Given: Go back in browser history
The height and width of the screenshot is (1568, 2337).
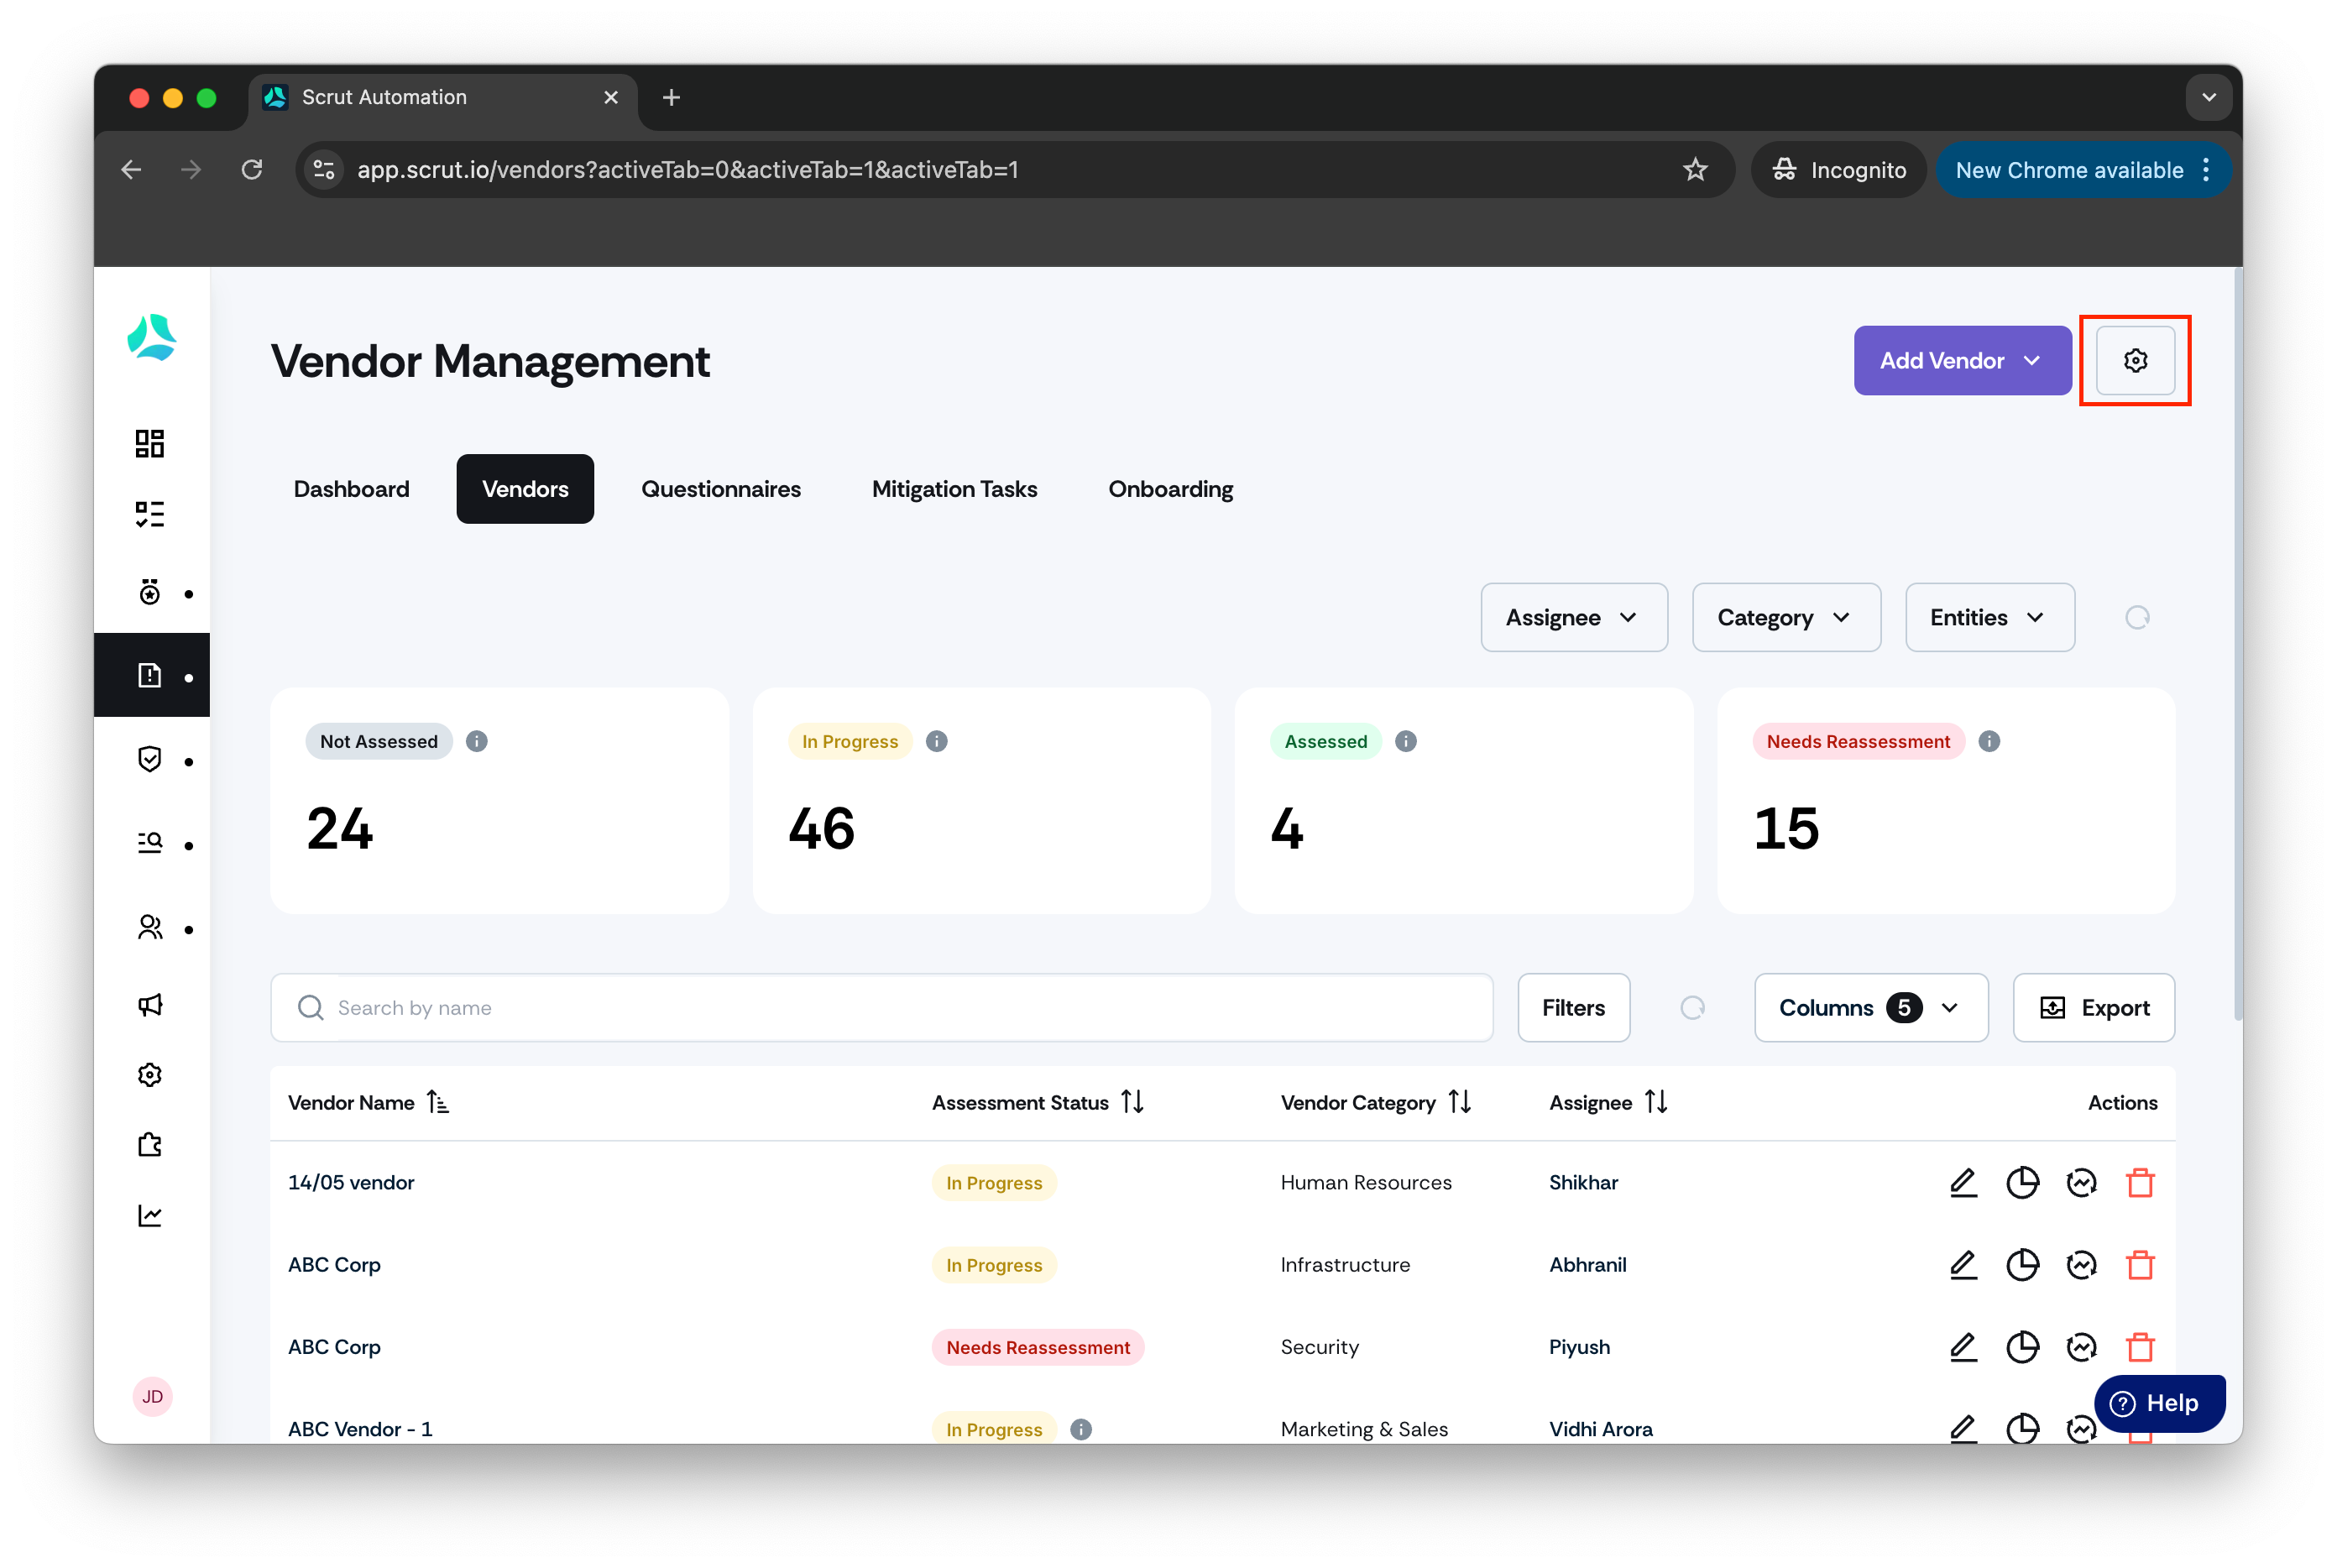Looking at the screenshot, I should [x=131, y=169].
